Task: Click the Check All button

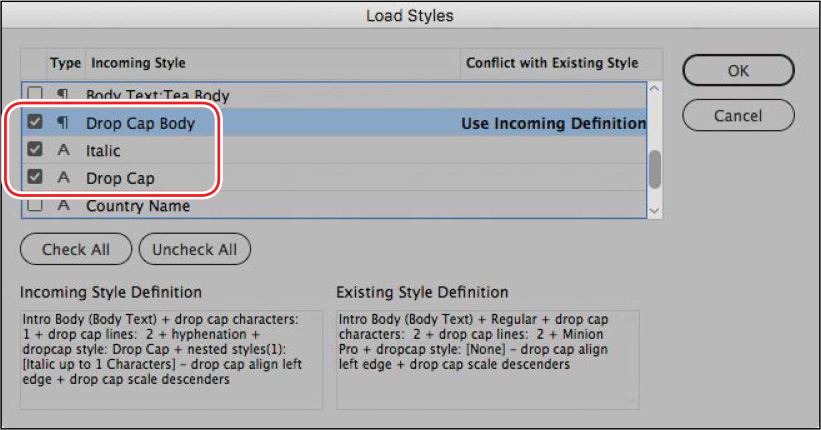Action: (x=76, y=249)
